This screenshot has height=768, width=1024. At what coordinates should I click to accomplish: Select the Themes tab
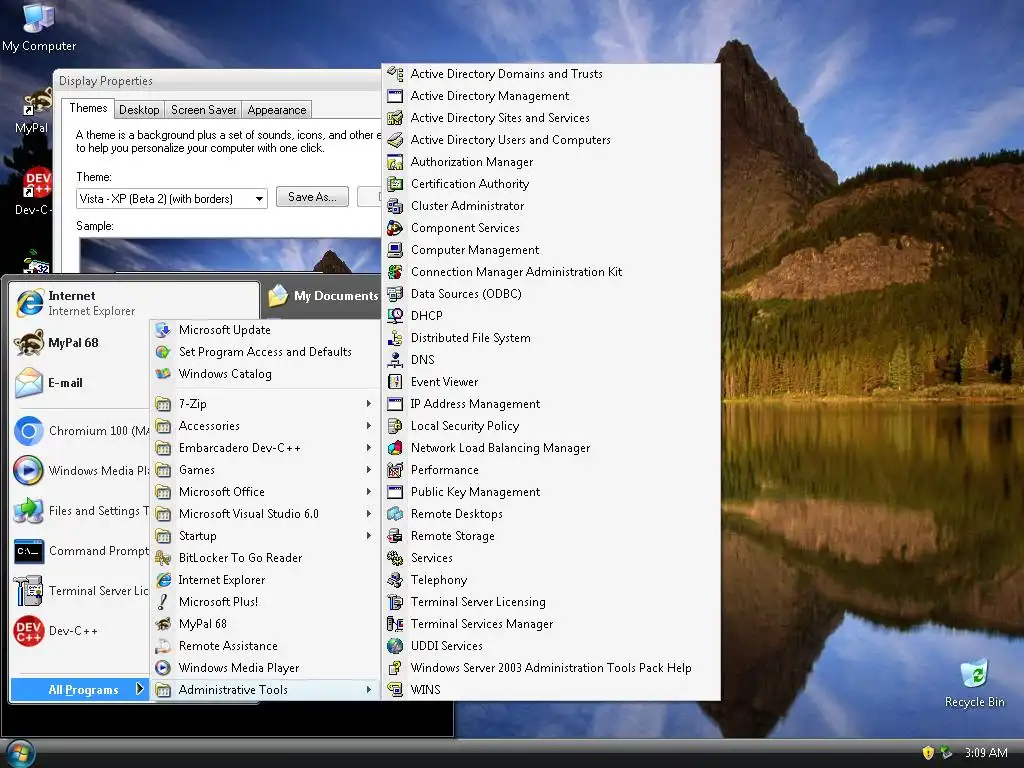[x=88, y=108]
